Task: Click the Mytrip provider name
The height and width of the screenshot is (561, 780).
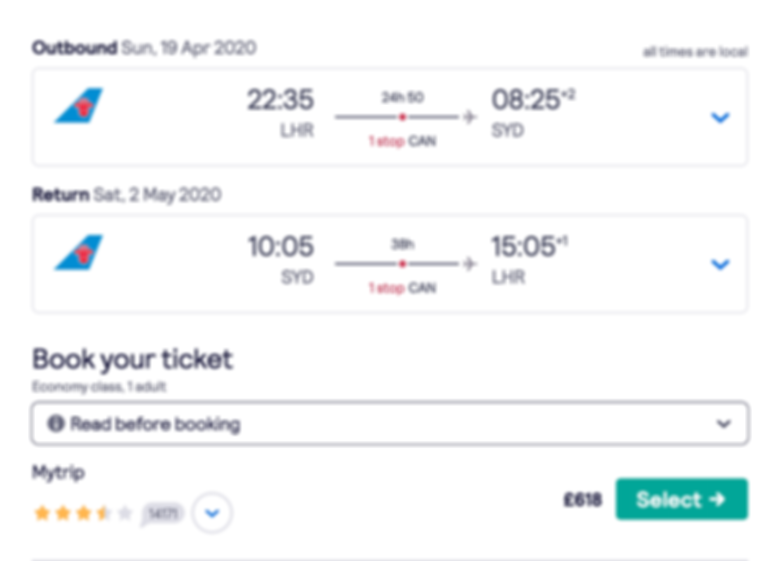Action: click(x=58, y=472)
